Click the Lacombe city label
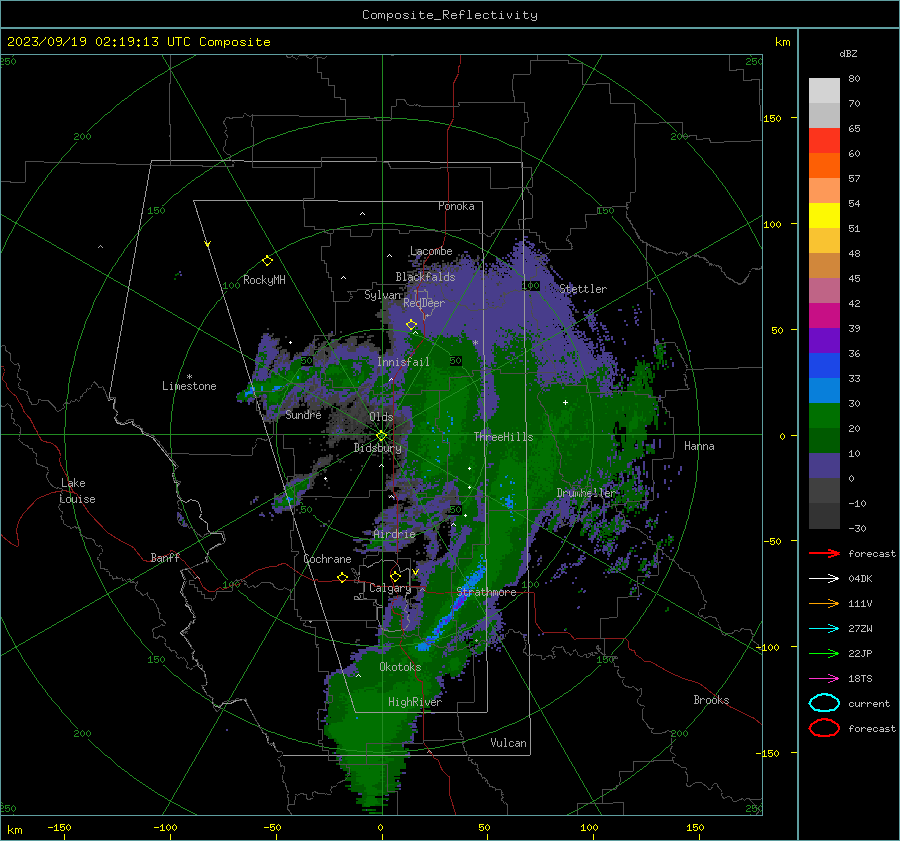Screen dimensions: 900x841 (431, 251)
